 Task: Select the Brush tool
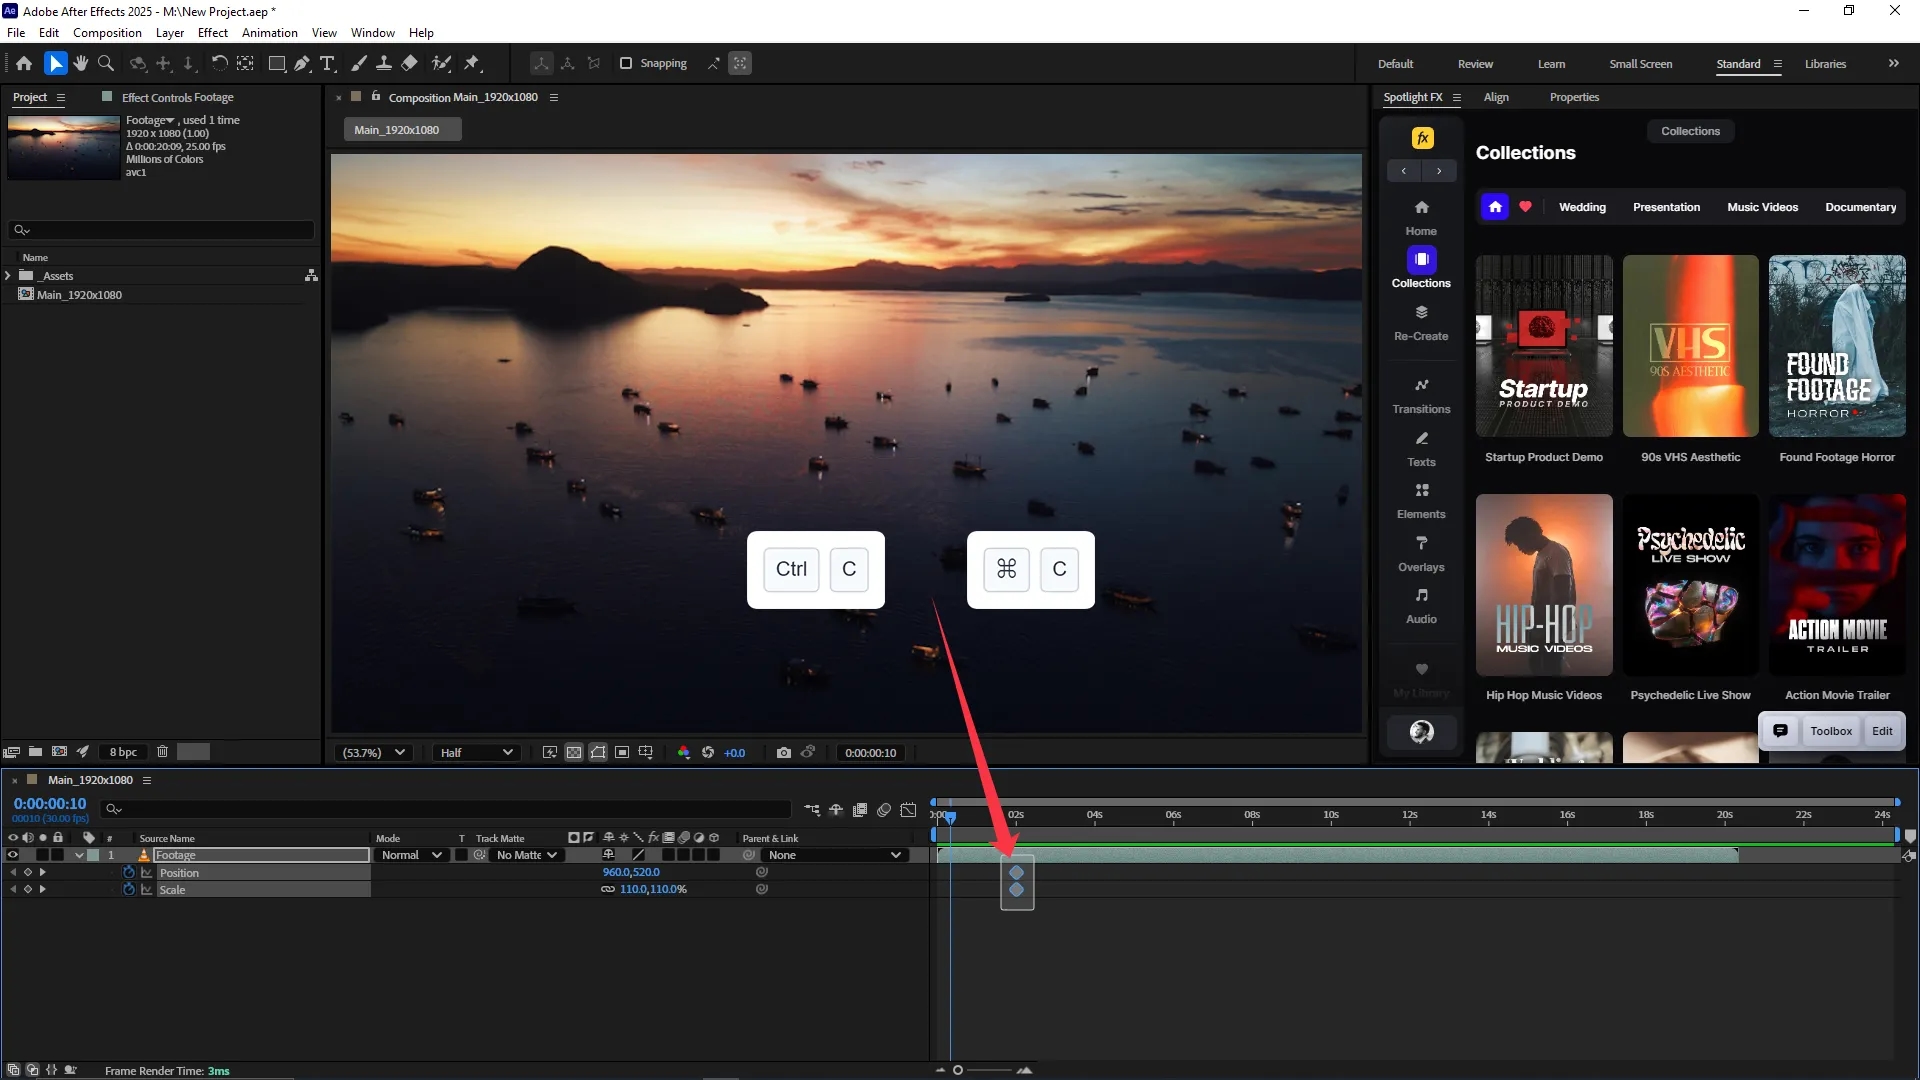[x=359, y=63]
